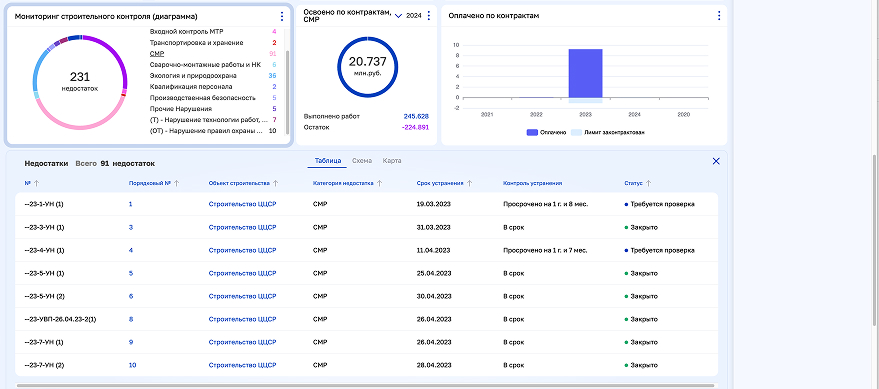Open Строительство ЦЦСР in row --23-3-УН (1)

coord(242,227)
